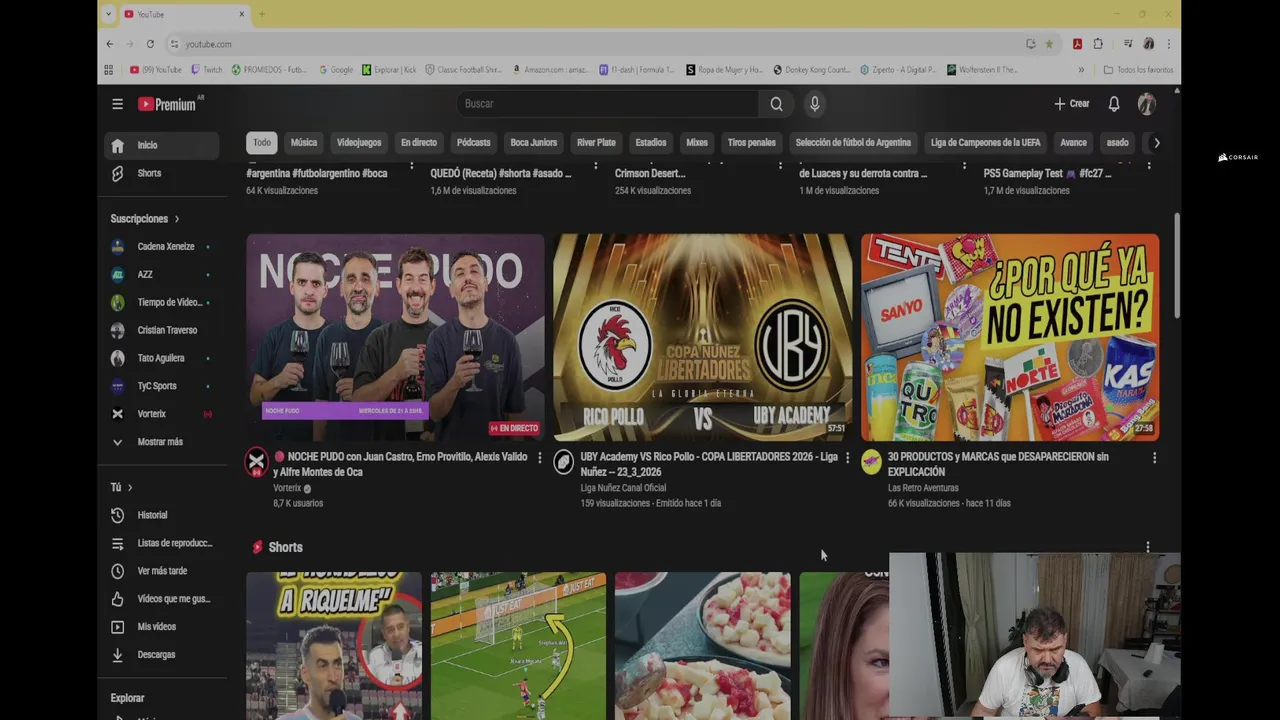Expand Mostrar más subscriptions

click(x=163, y=442)
